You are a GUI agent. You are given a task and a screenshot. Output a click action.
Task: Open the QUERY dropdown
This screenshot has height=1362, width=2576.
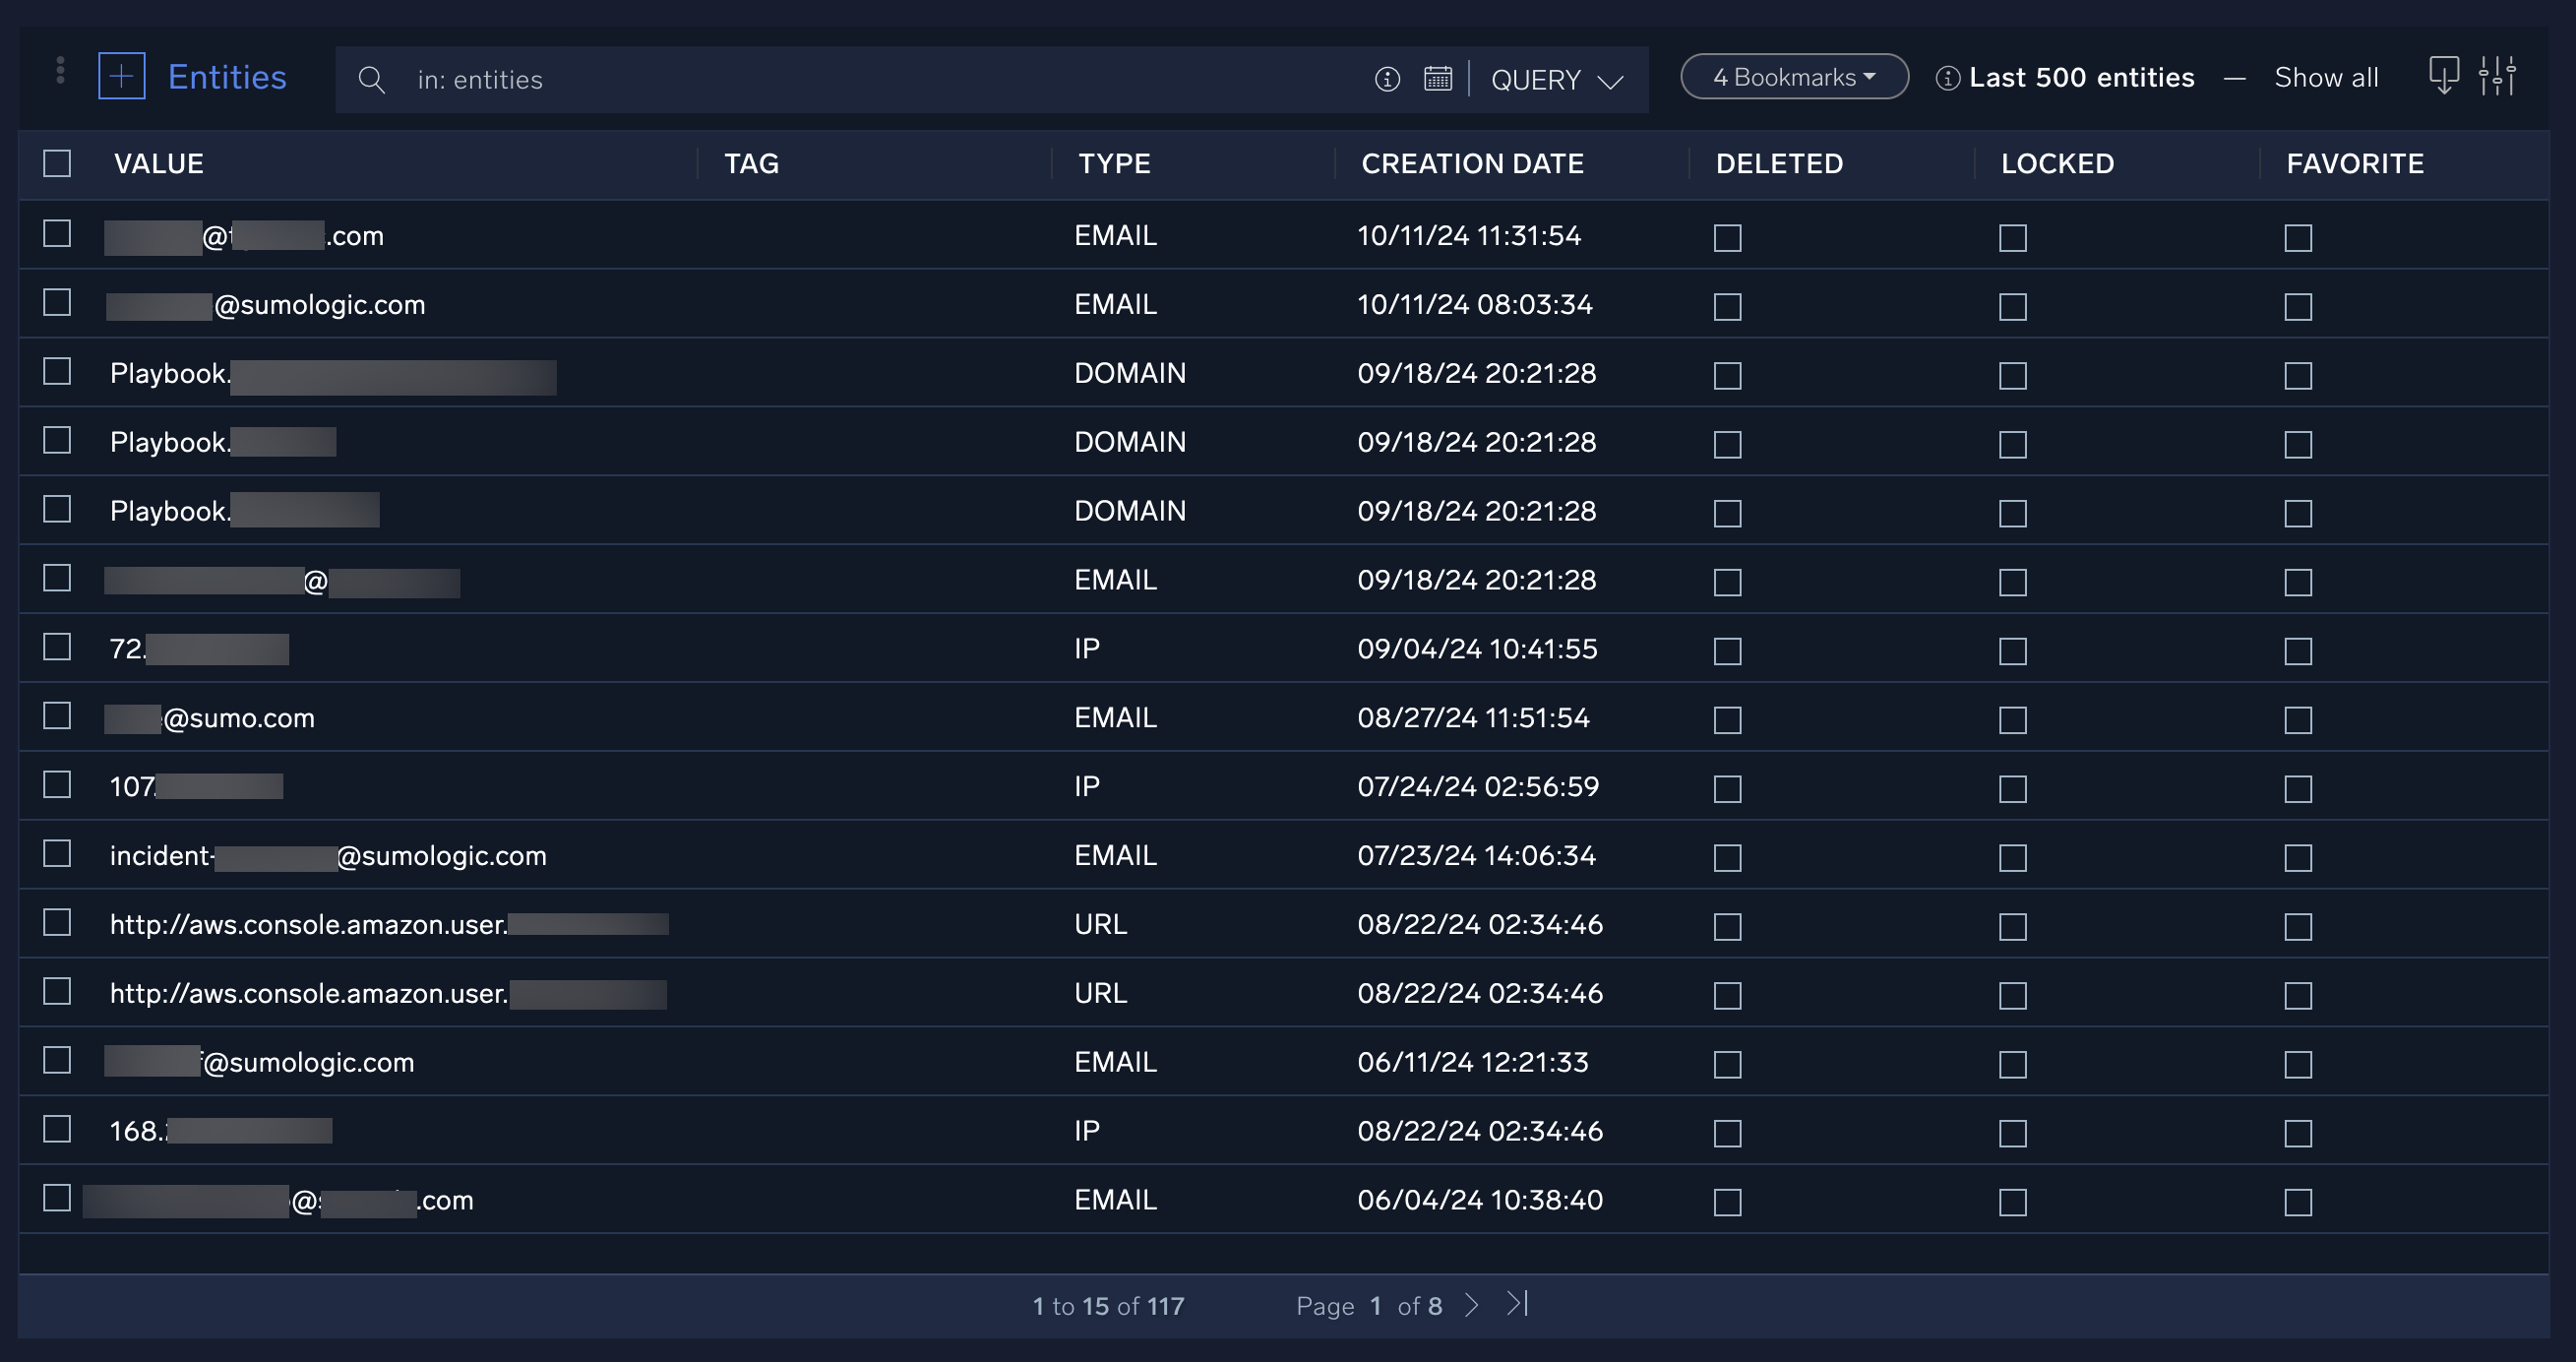click(x=1556, y=80)
